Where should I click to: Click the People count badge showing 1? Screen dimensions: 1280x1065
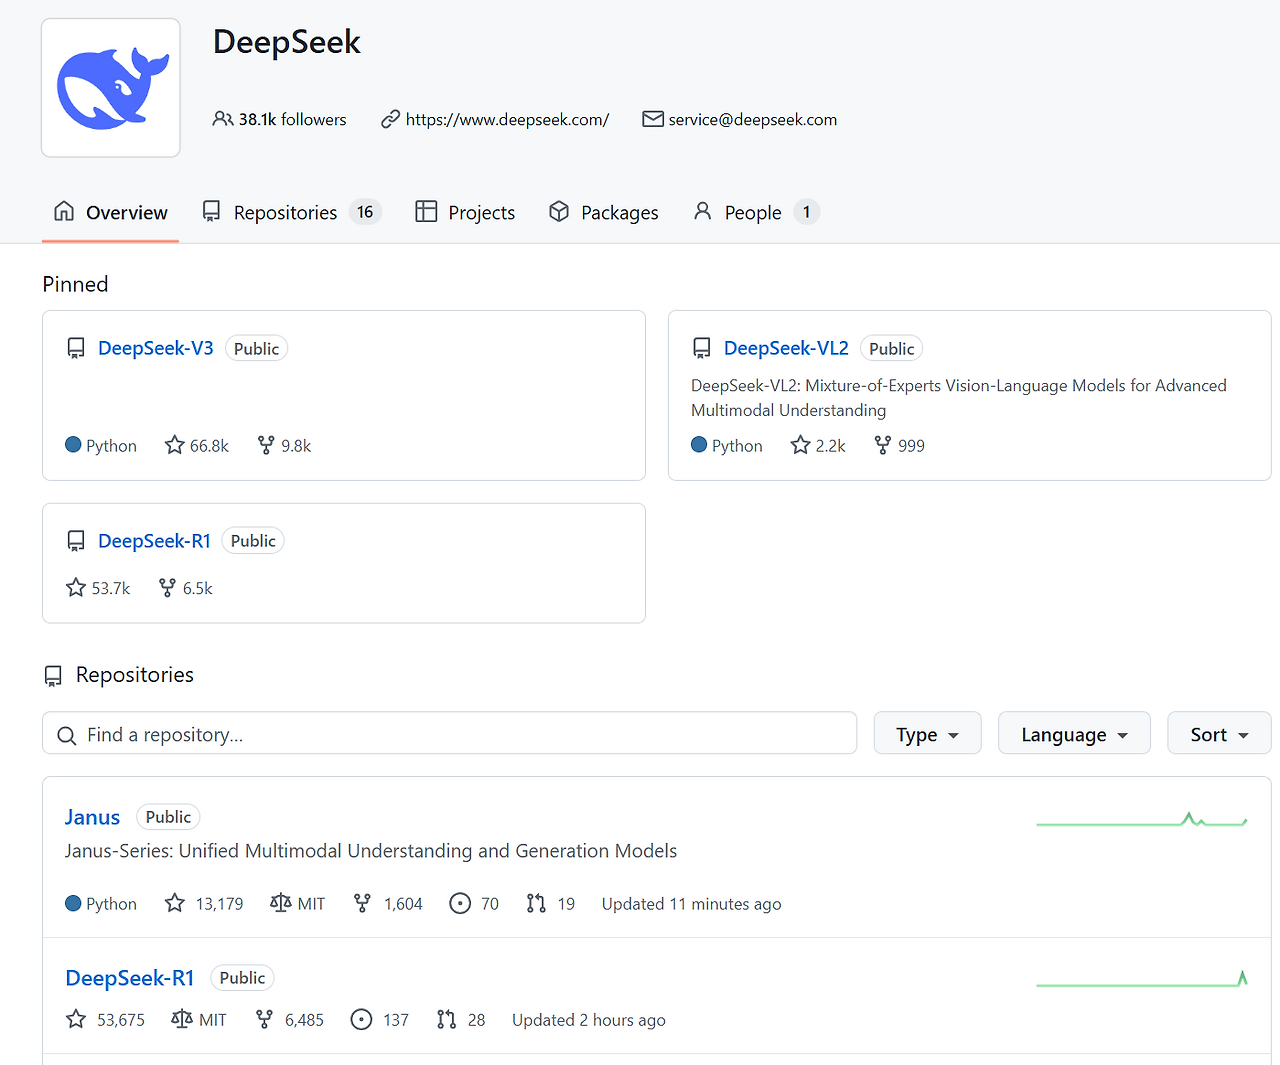tap(807, 212)
